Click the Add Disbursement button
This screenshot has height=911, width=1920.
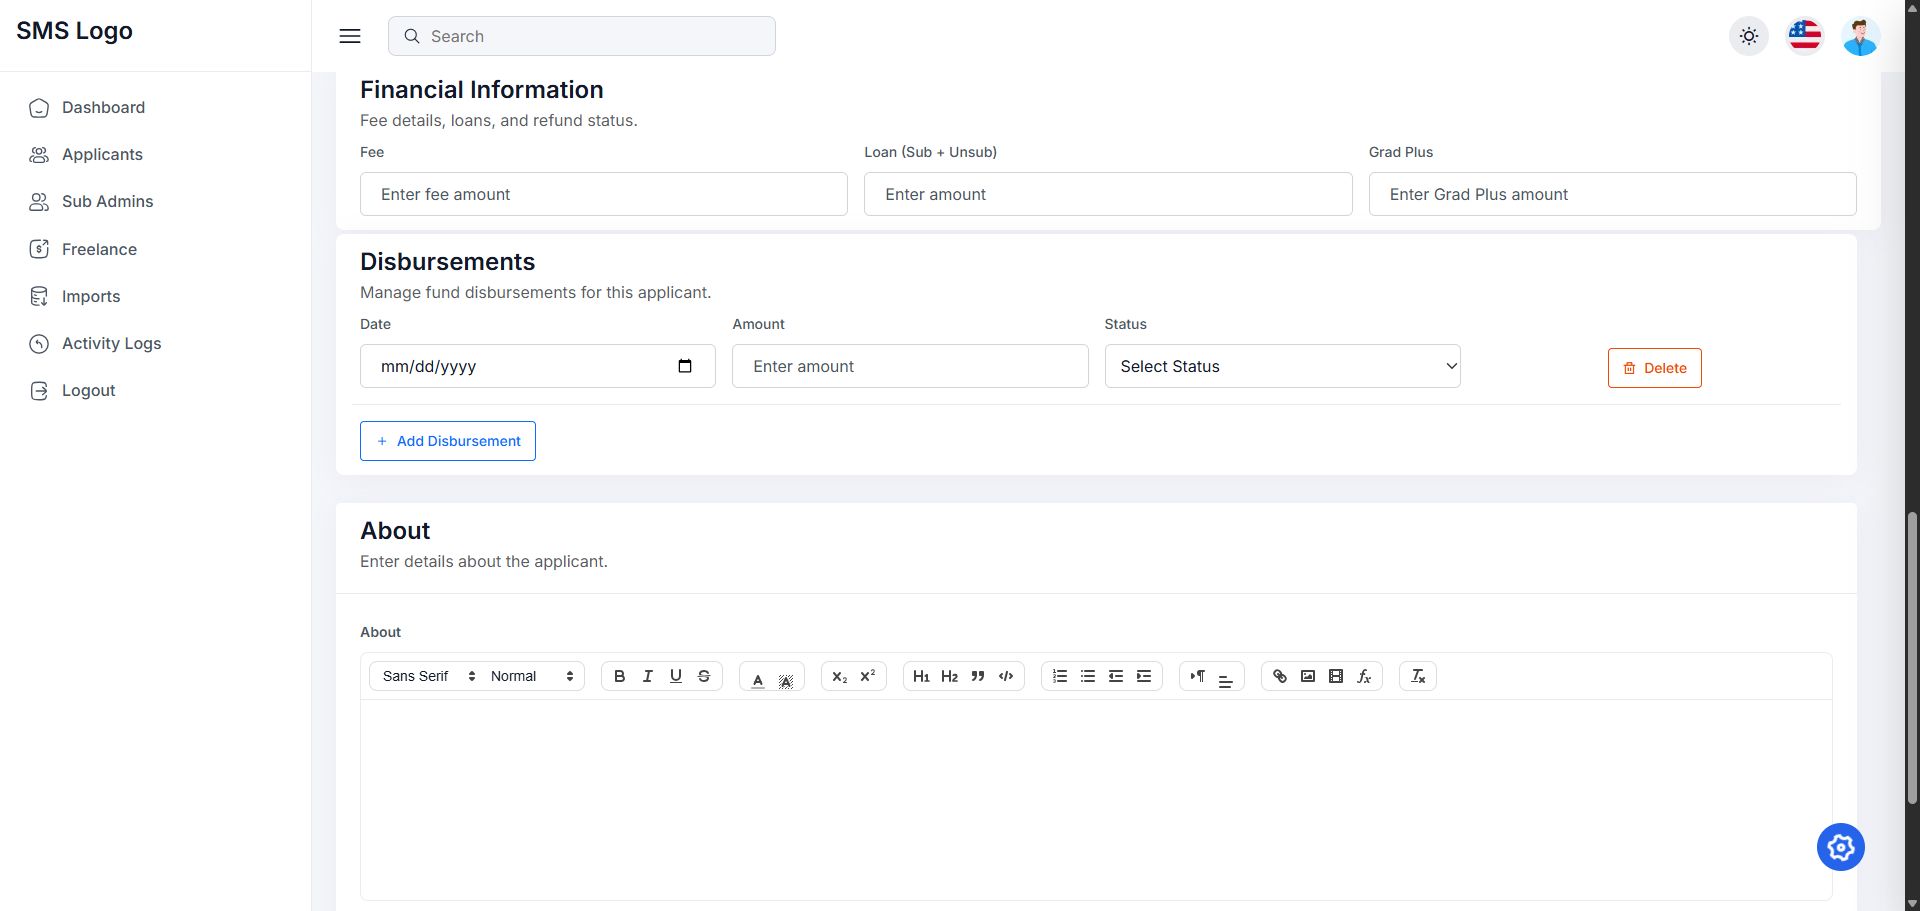pos(448,441)
